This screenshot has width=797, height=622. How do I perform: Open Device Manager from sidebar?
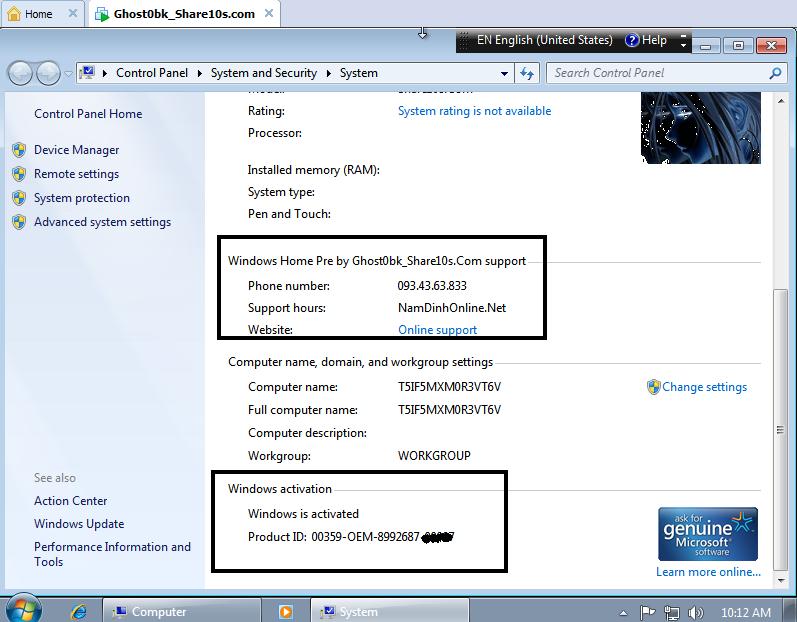point(76,150)
